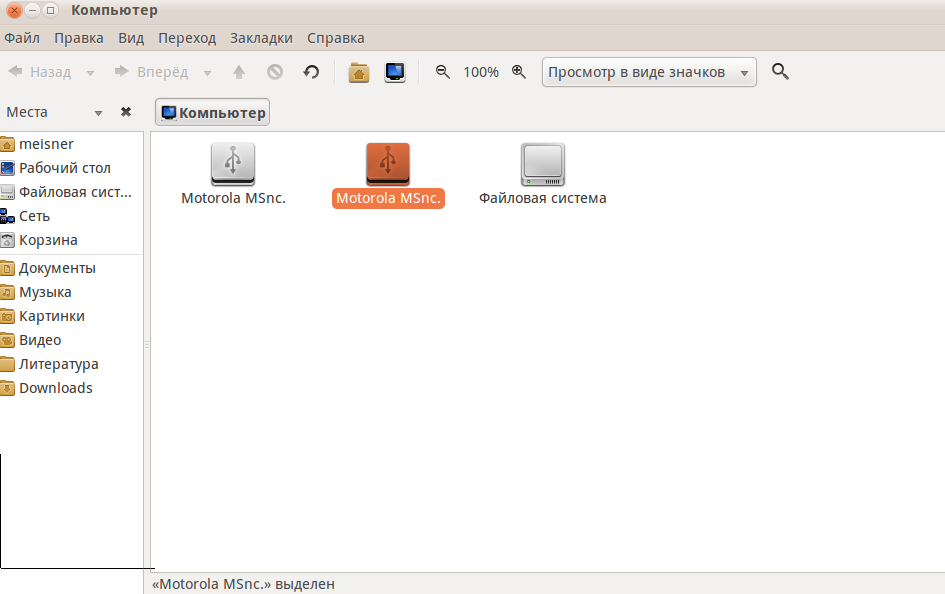Screen dimensions: 945x594
Task: Open the Forward history dropdown arrow
Action: click(207, 73)
